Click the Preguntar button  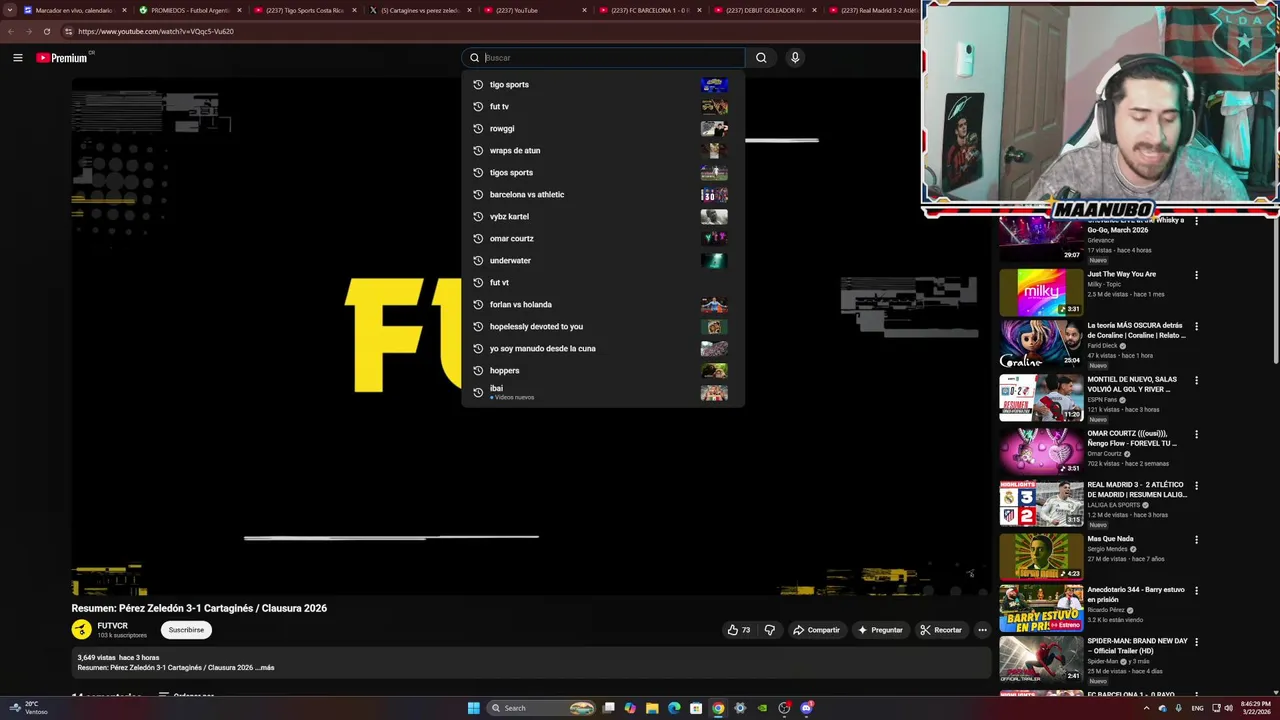click(x=880, y=630)
